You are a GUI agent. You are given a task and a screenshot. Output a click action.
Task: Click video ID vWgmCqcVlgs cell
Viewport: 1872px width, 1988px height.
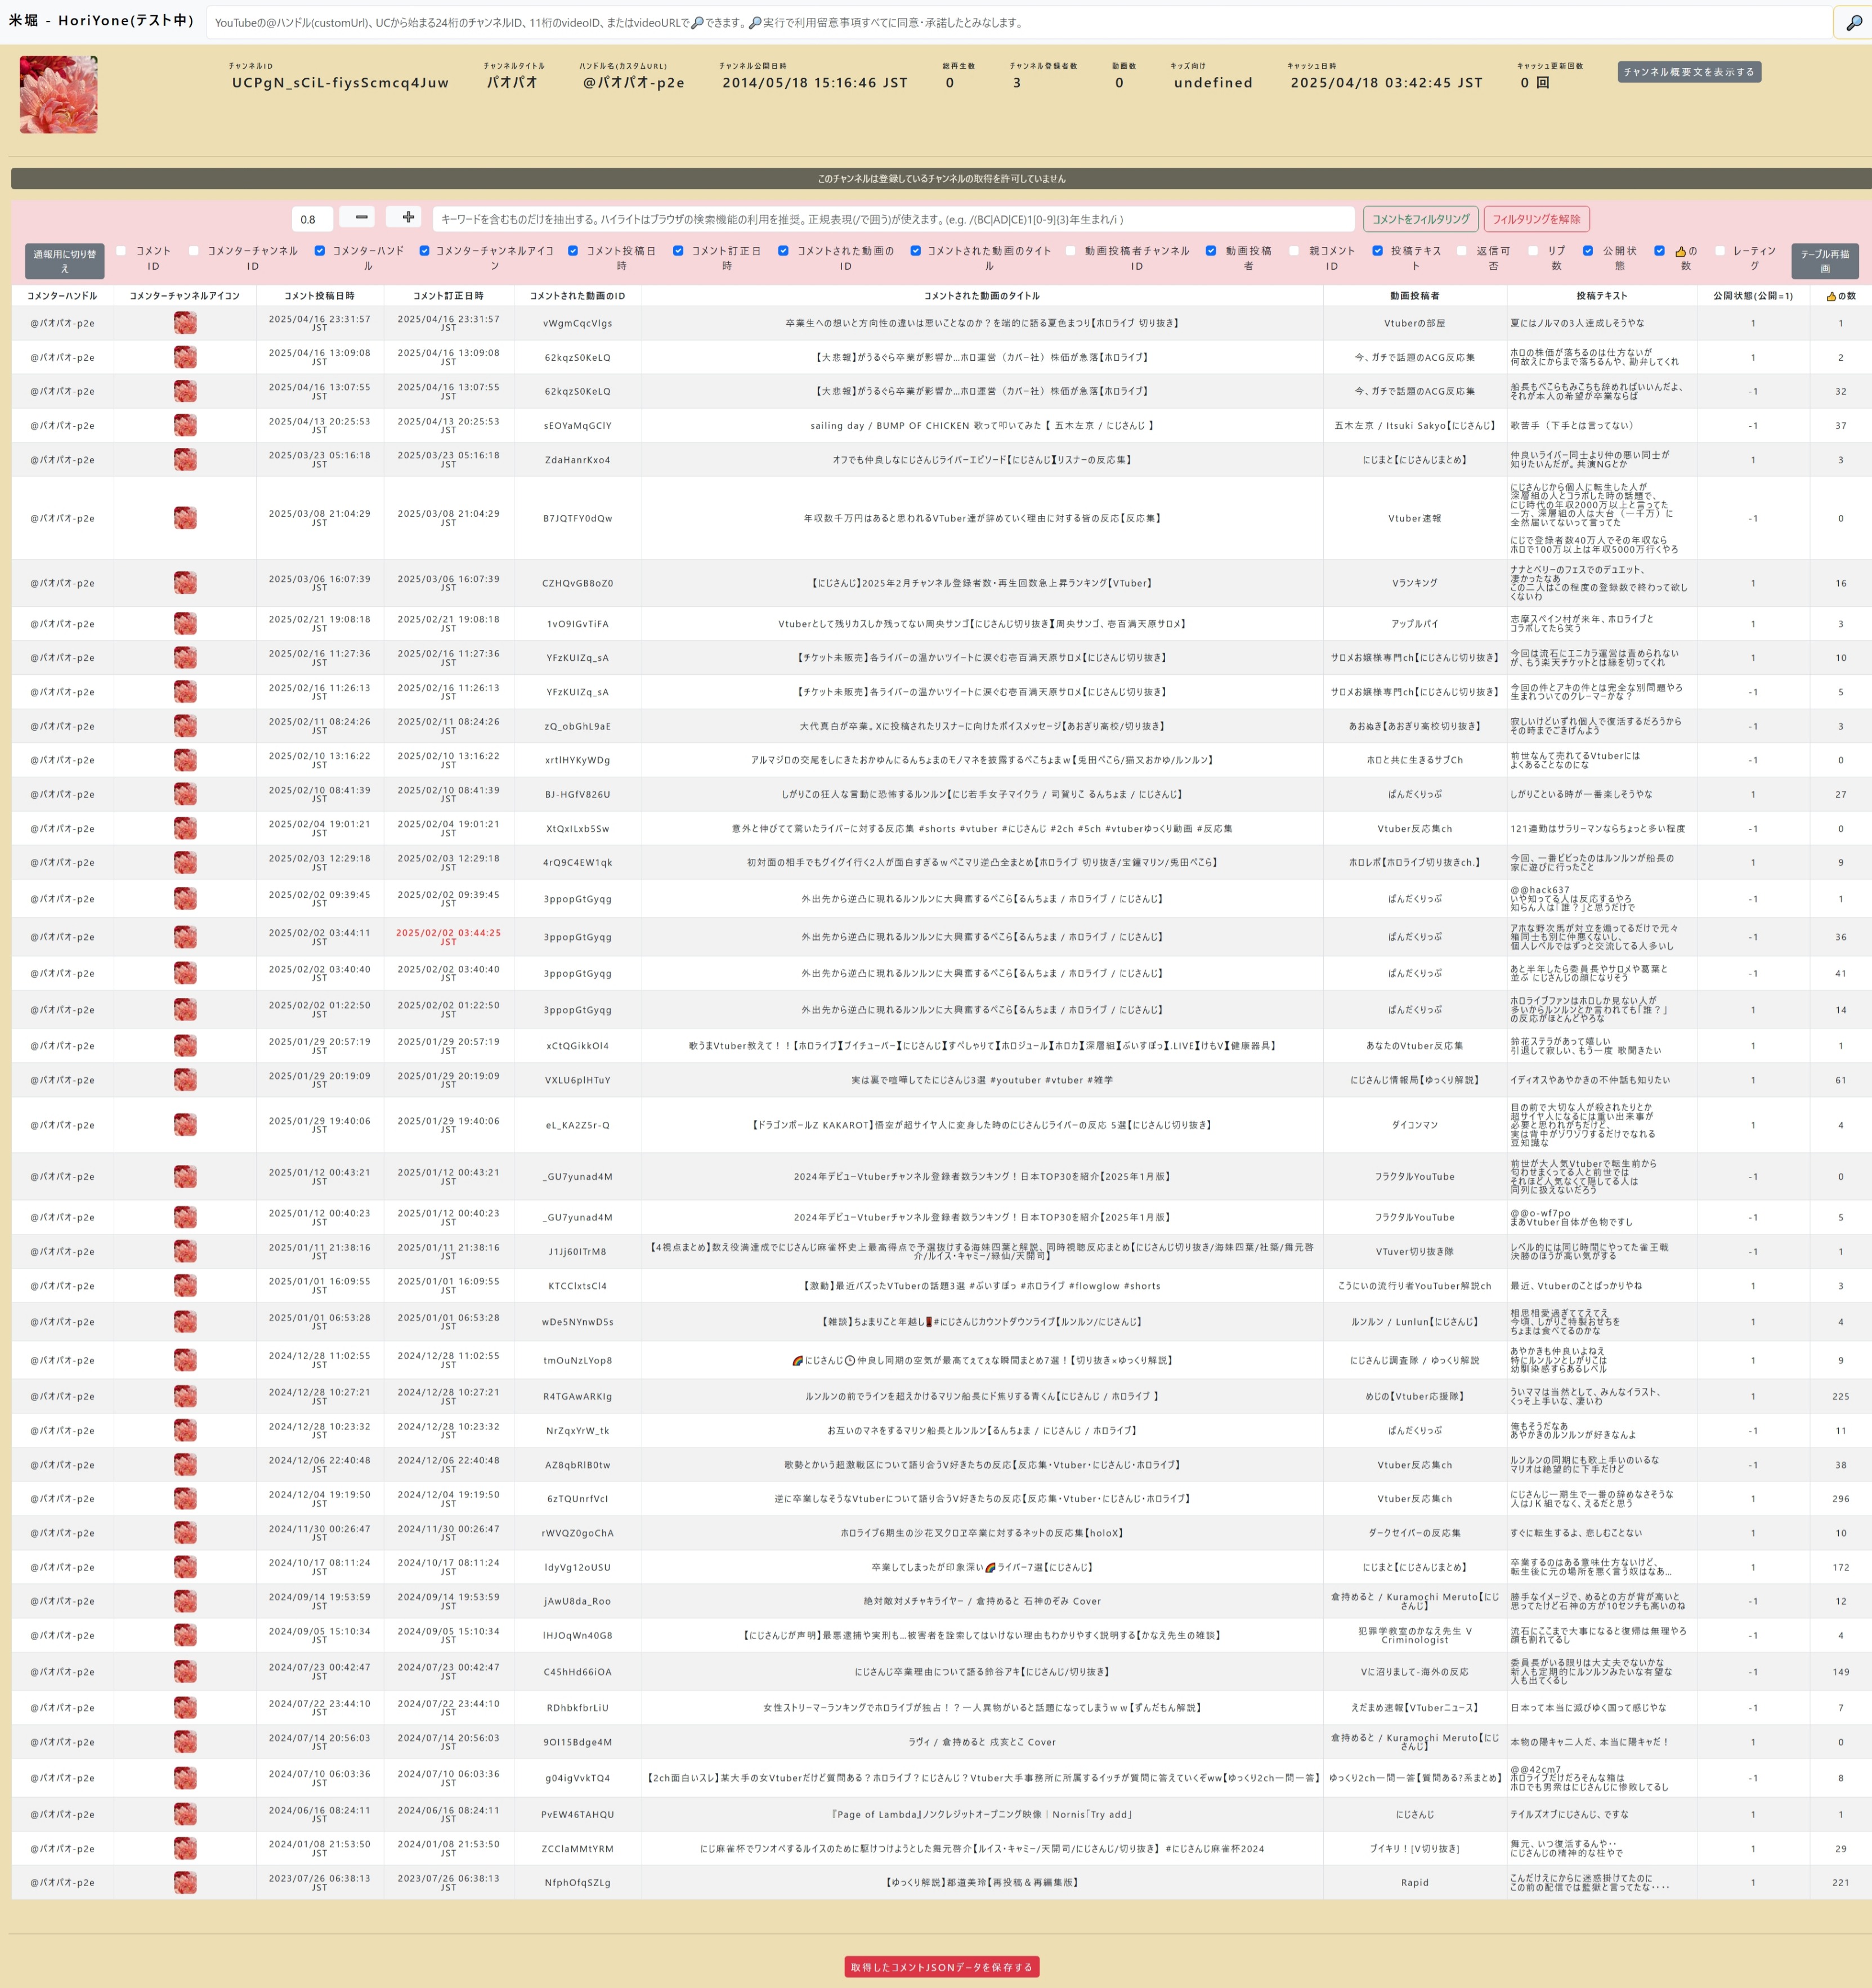[578, 323]
